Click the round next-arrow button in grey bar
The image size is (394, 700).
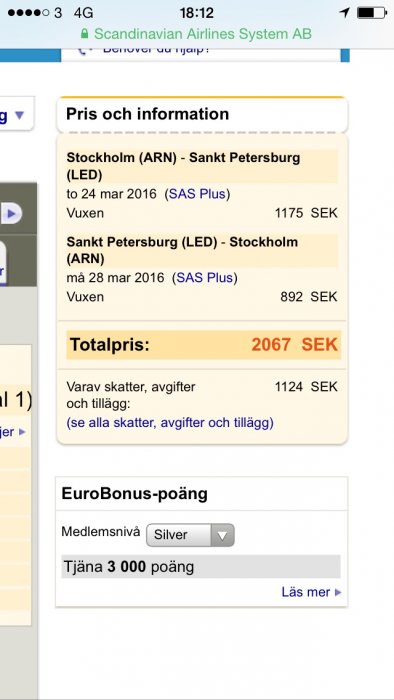click(x=11, y=214)
